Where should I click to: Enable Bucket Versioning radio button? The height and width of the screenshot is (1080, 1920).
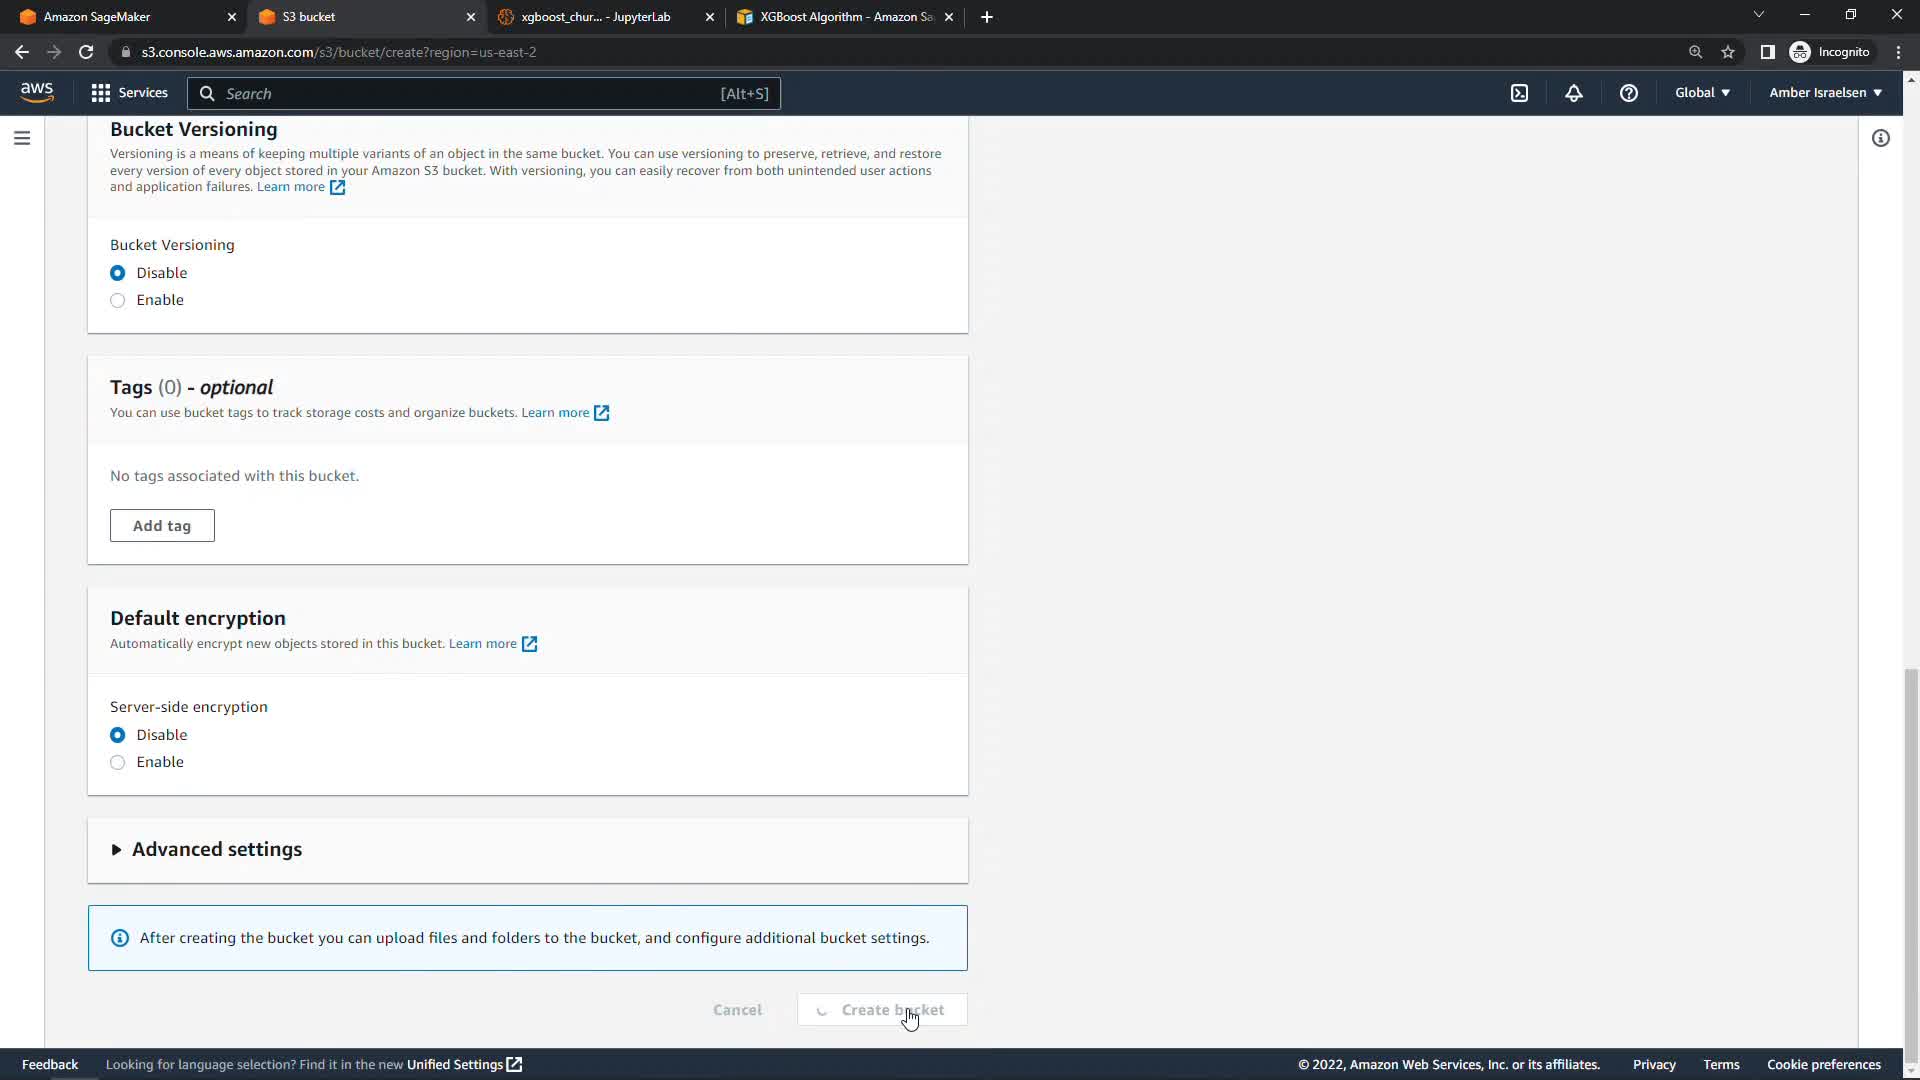tap(118, 300)
